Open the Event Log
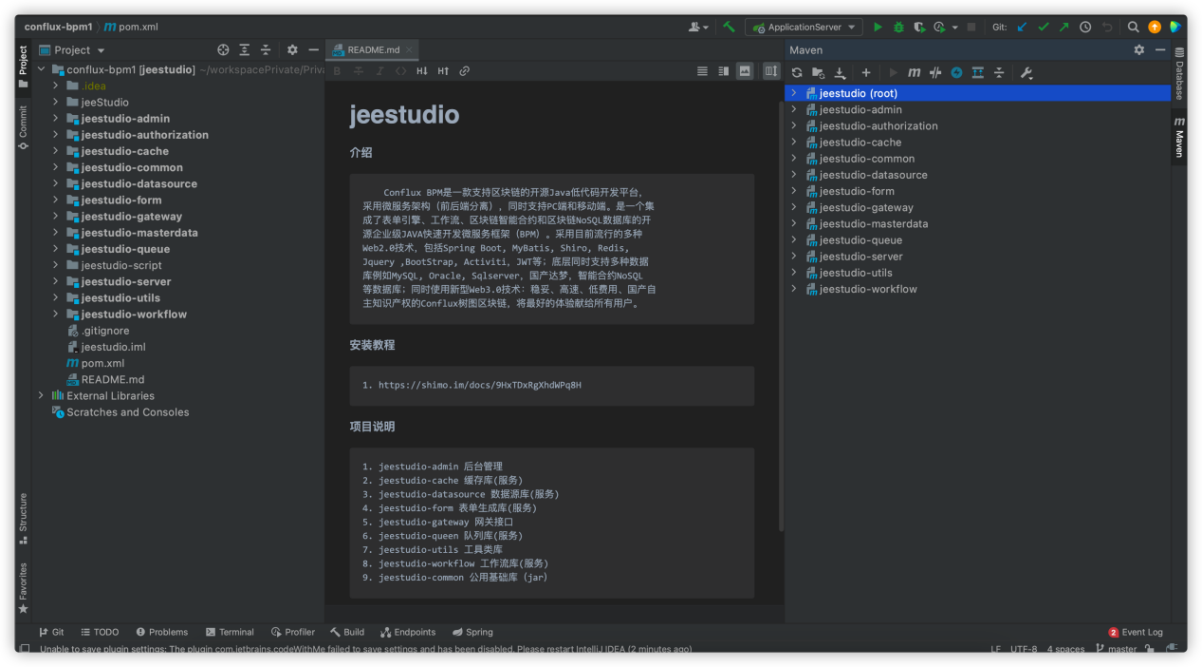Screen dimensions: 1202x667 1136,632
